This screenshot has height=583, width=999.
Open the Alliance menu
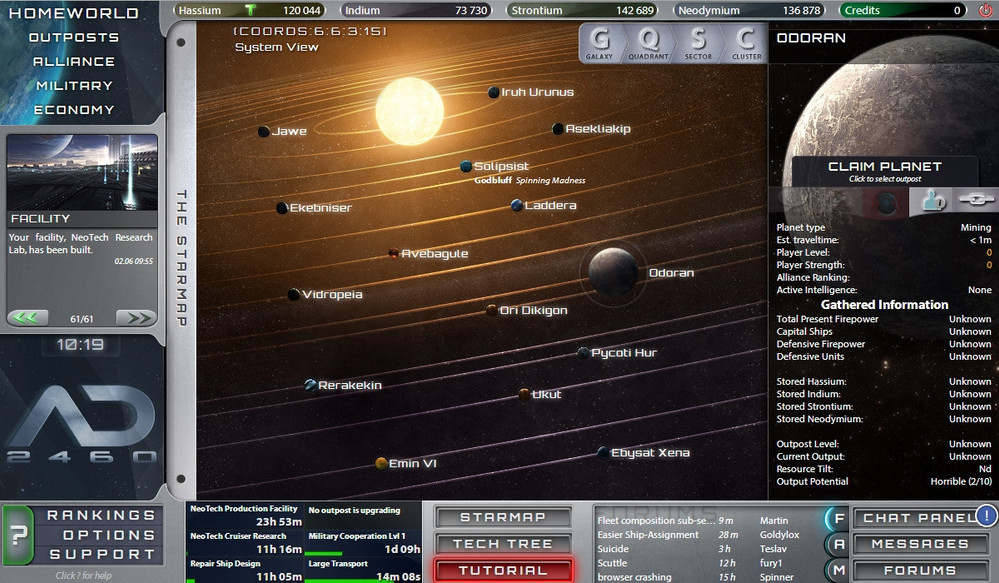click(x=74, y=62)
